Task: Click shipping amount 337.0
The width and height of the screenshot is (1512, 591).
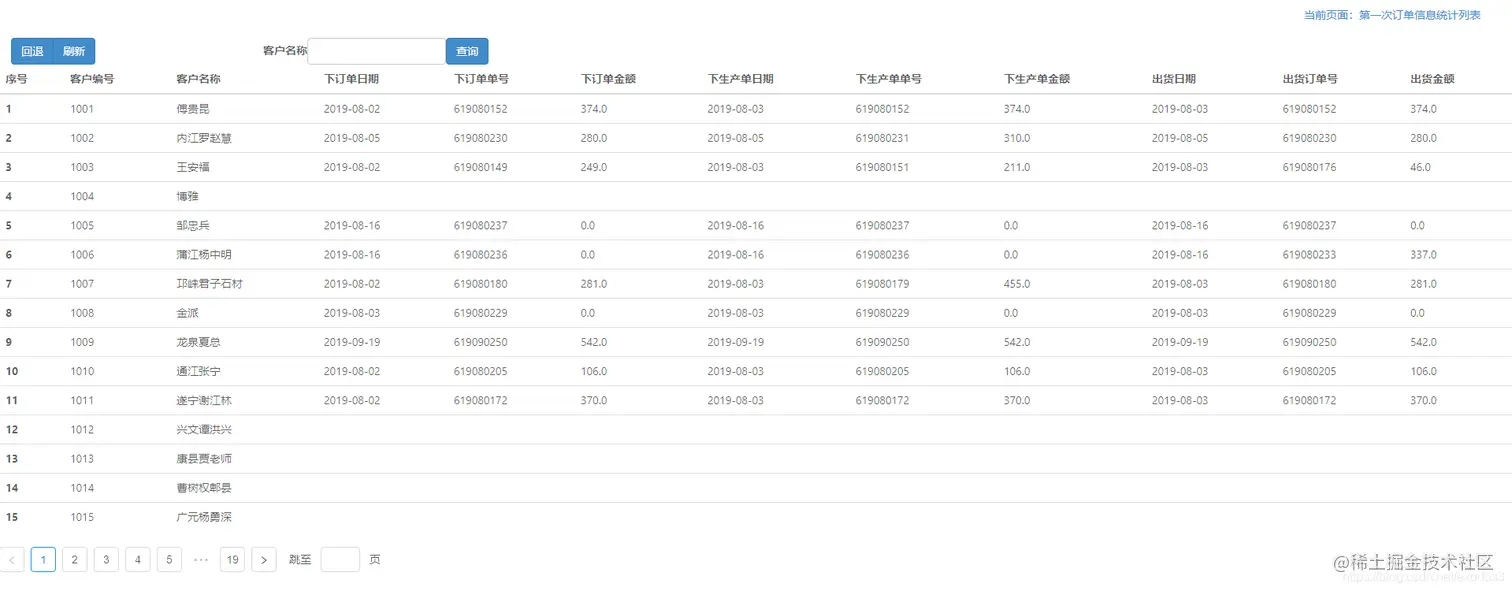Action: (x=1423, y=255)
